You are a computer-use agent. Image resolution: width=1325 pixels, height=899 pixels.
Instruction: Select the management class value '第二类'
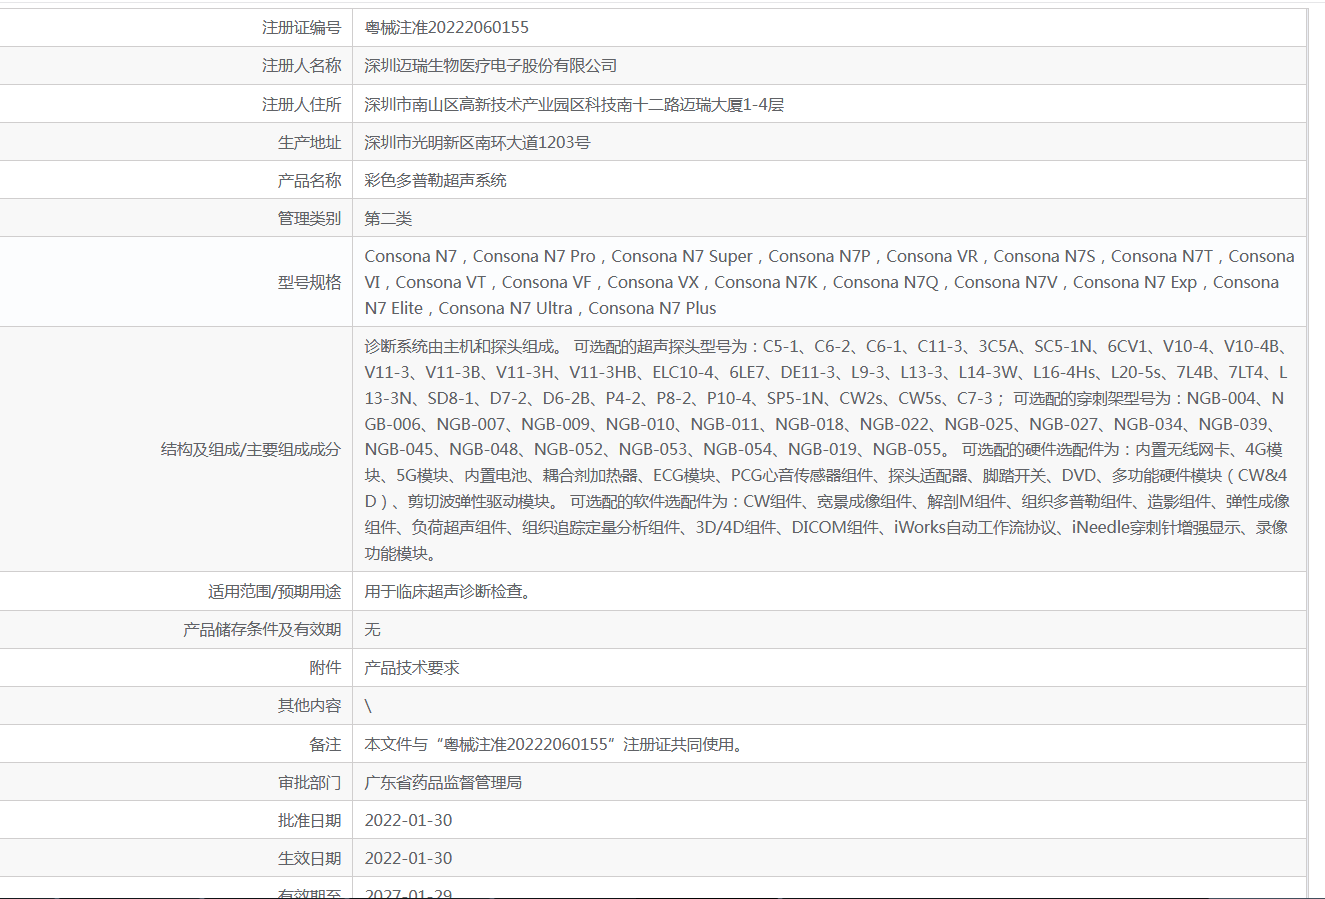[388, 218]
